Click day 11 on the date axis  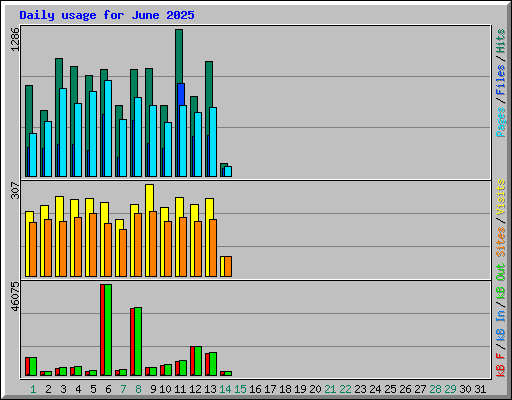[180, 389]
